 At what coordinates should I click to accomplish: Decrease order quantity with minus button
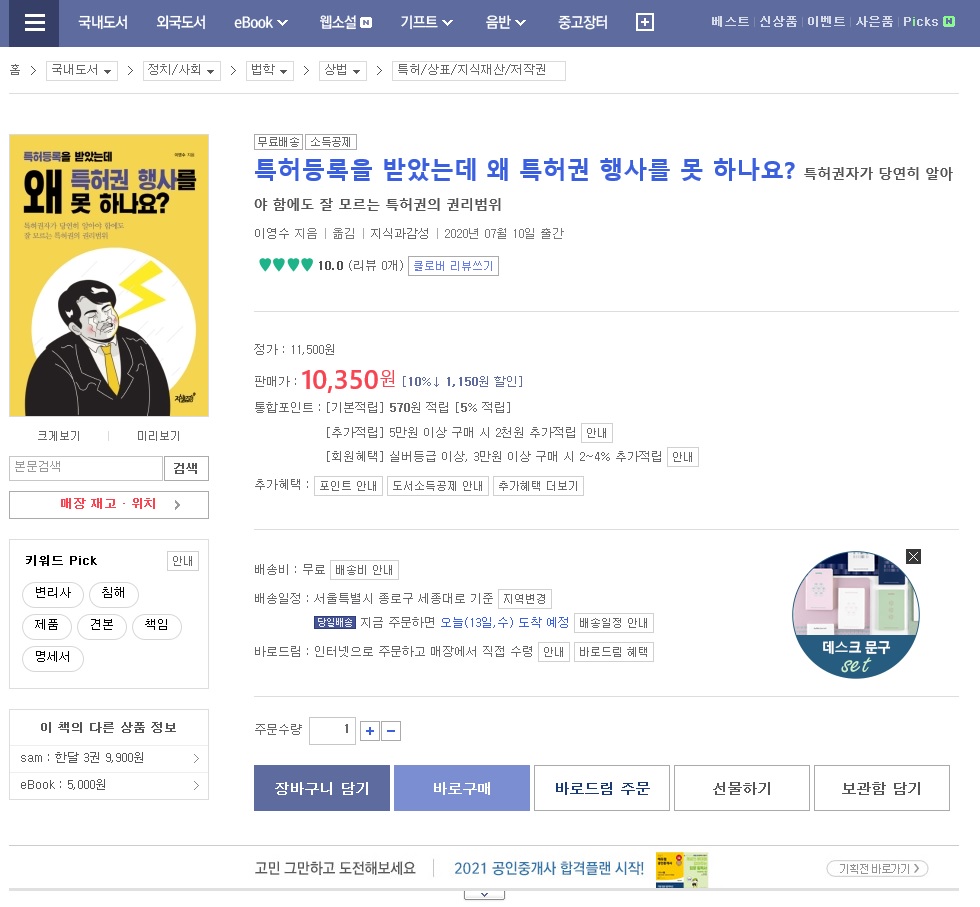391,731
